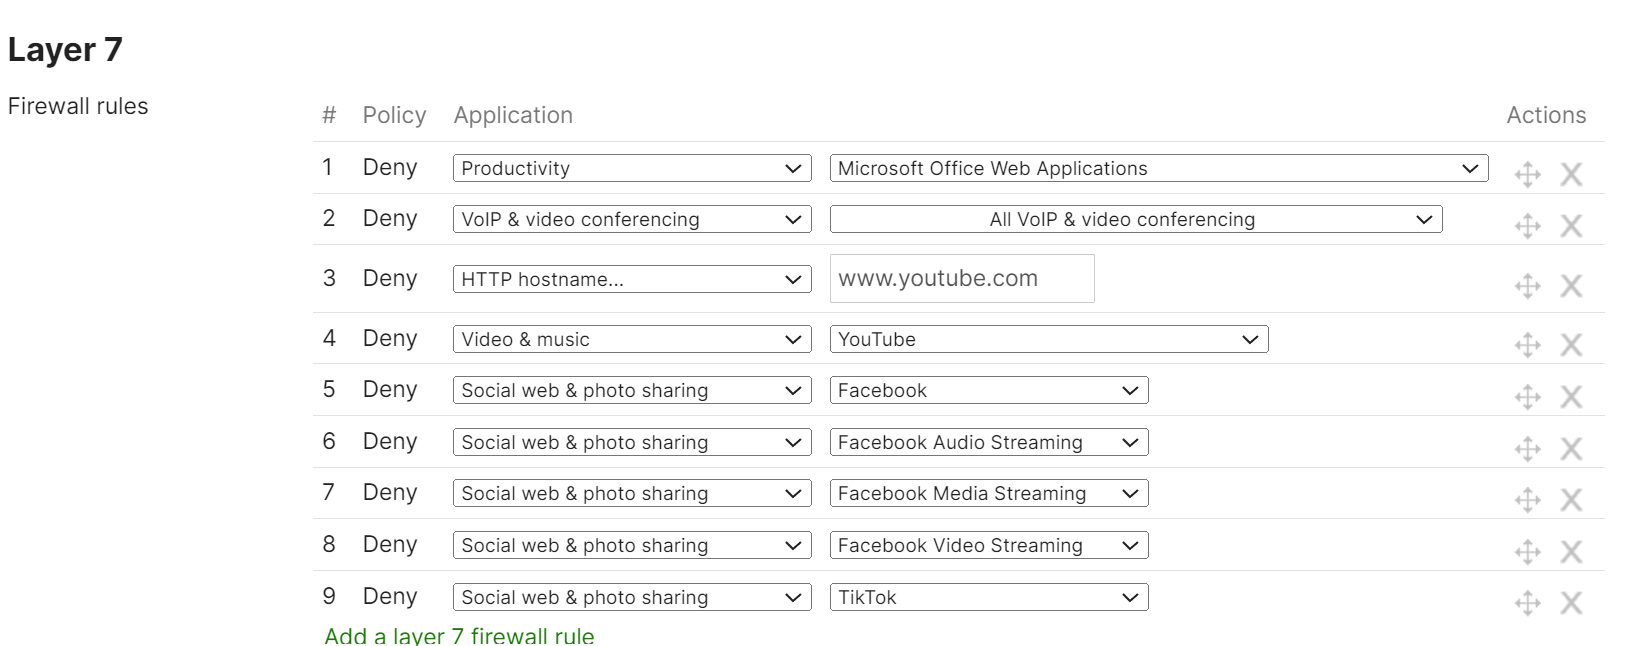Viewport: 1636px width, 646px height.
Task: Click Add a layer 7 firewall rule
Action: [459, 636]
